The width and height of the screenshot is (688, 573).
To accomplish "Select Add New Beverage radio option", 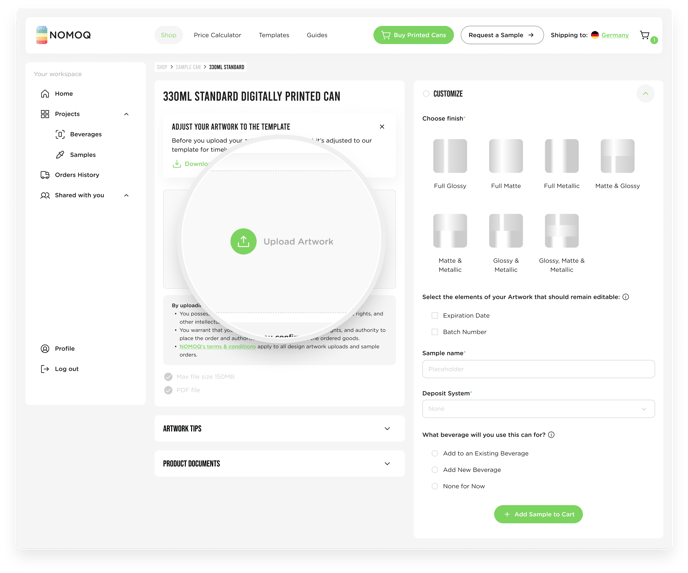I will point(434,470).
